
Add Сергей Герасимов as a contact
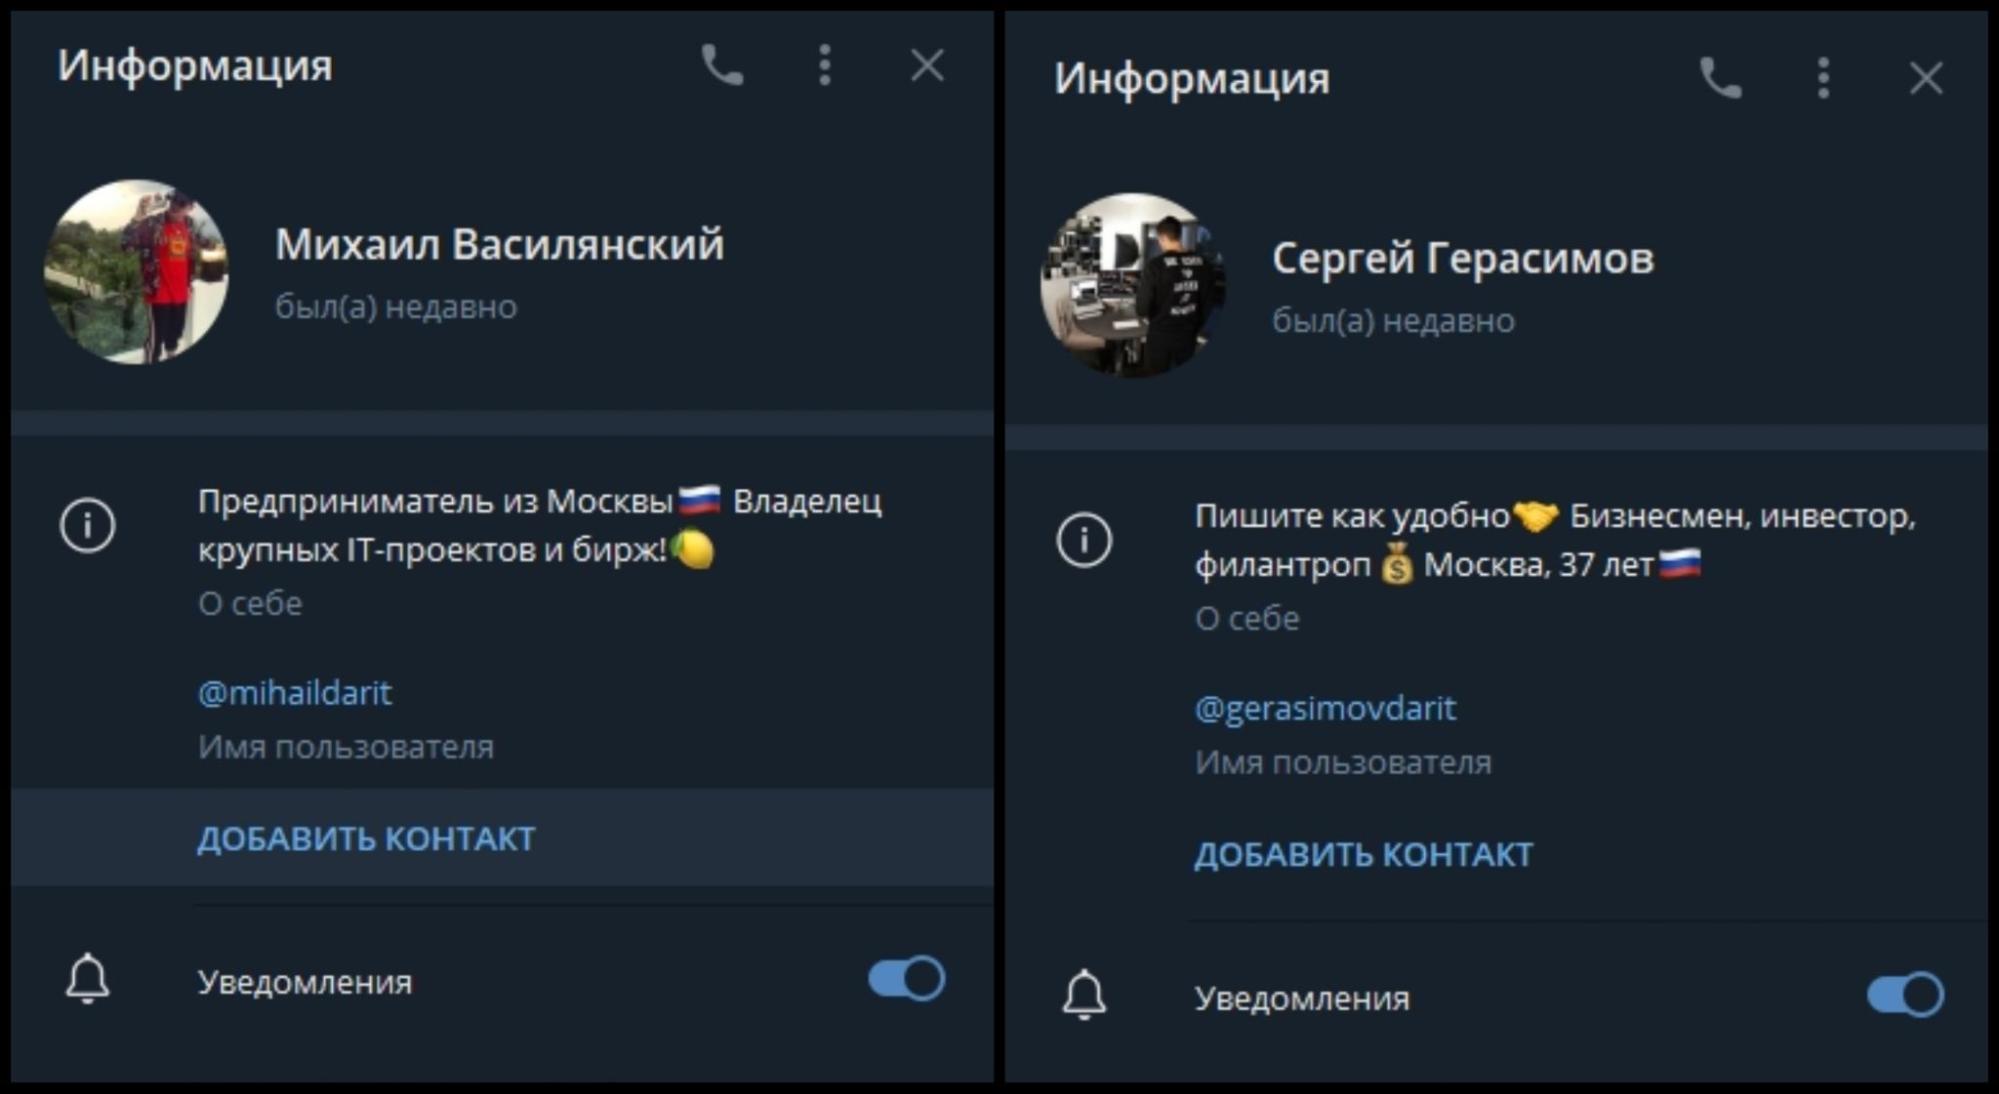tap(1363, 854)
